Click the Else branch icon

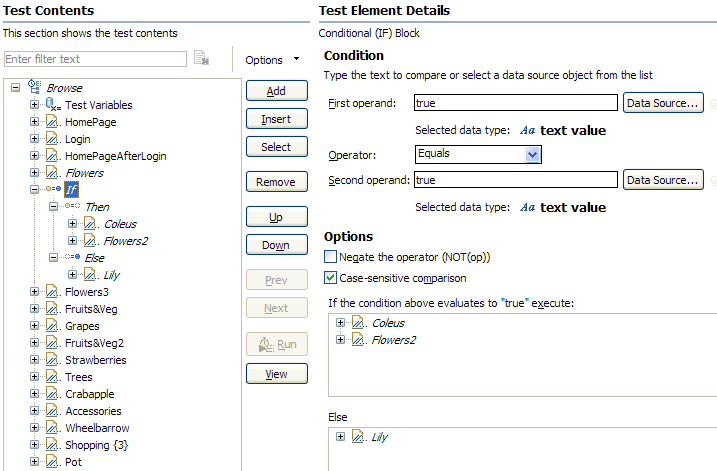[72, 258]
